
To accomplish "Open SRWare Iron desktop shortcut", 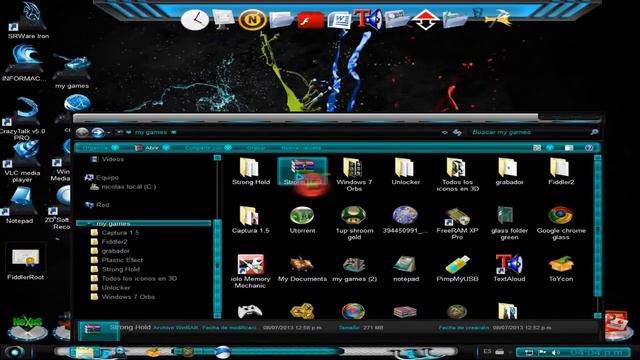I will point(28,20).
